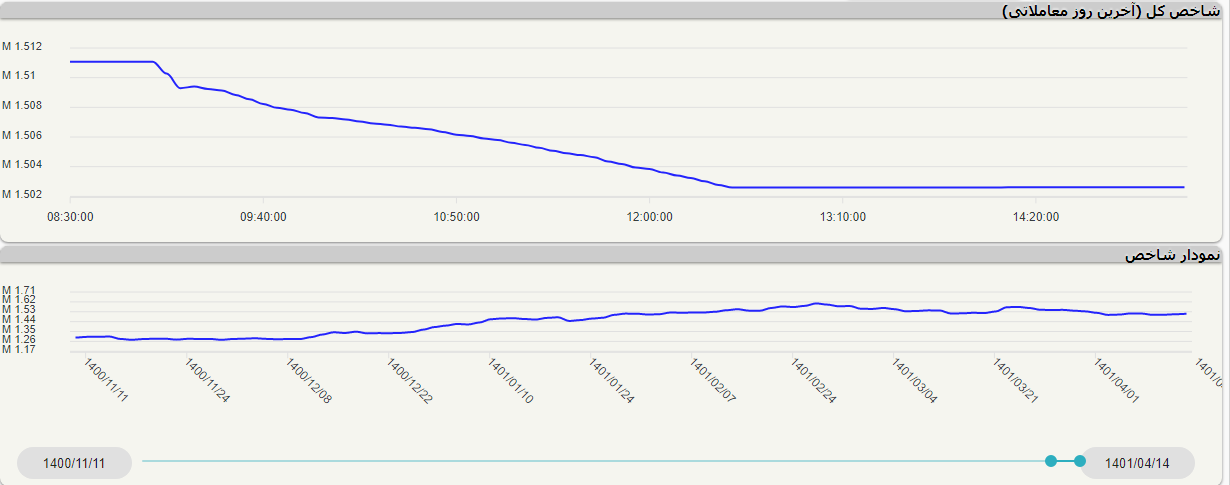The image size is (1230, 485).
Task: Click the نمودار شاخص panel header
Action: (1172, 256)
